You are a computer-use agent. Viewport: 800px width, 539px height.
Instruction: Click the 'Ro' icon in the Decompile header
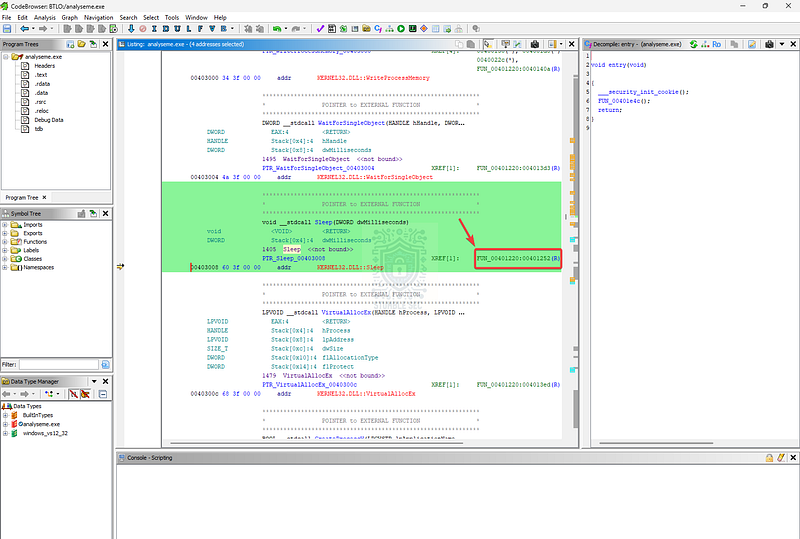(717, 44)
